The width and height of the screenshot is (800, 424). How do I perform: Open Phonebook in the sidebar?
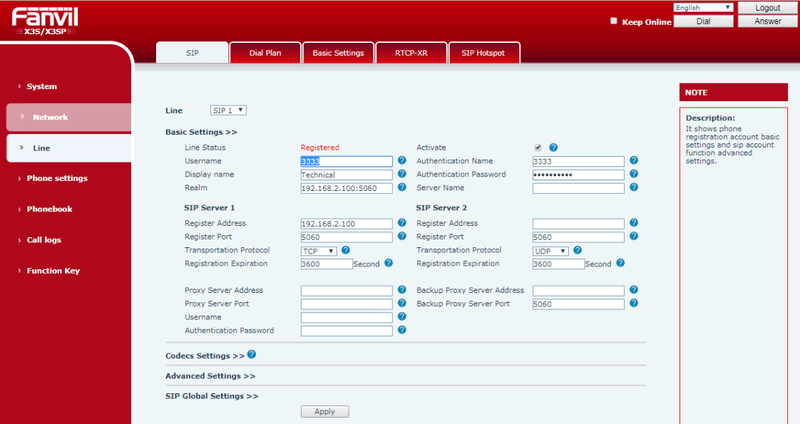[50, 209]
